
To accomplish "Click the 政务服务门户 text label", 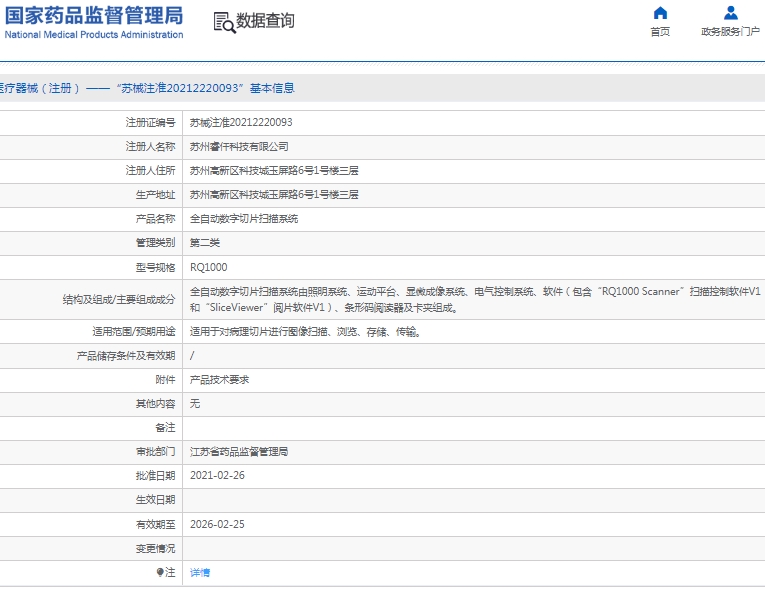I will (730, 32).
